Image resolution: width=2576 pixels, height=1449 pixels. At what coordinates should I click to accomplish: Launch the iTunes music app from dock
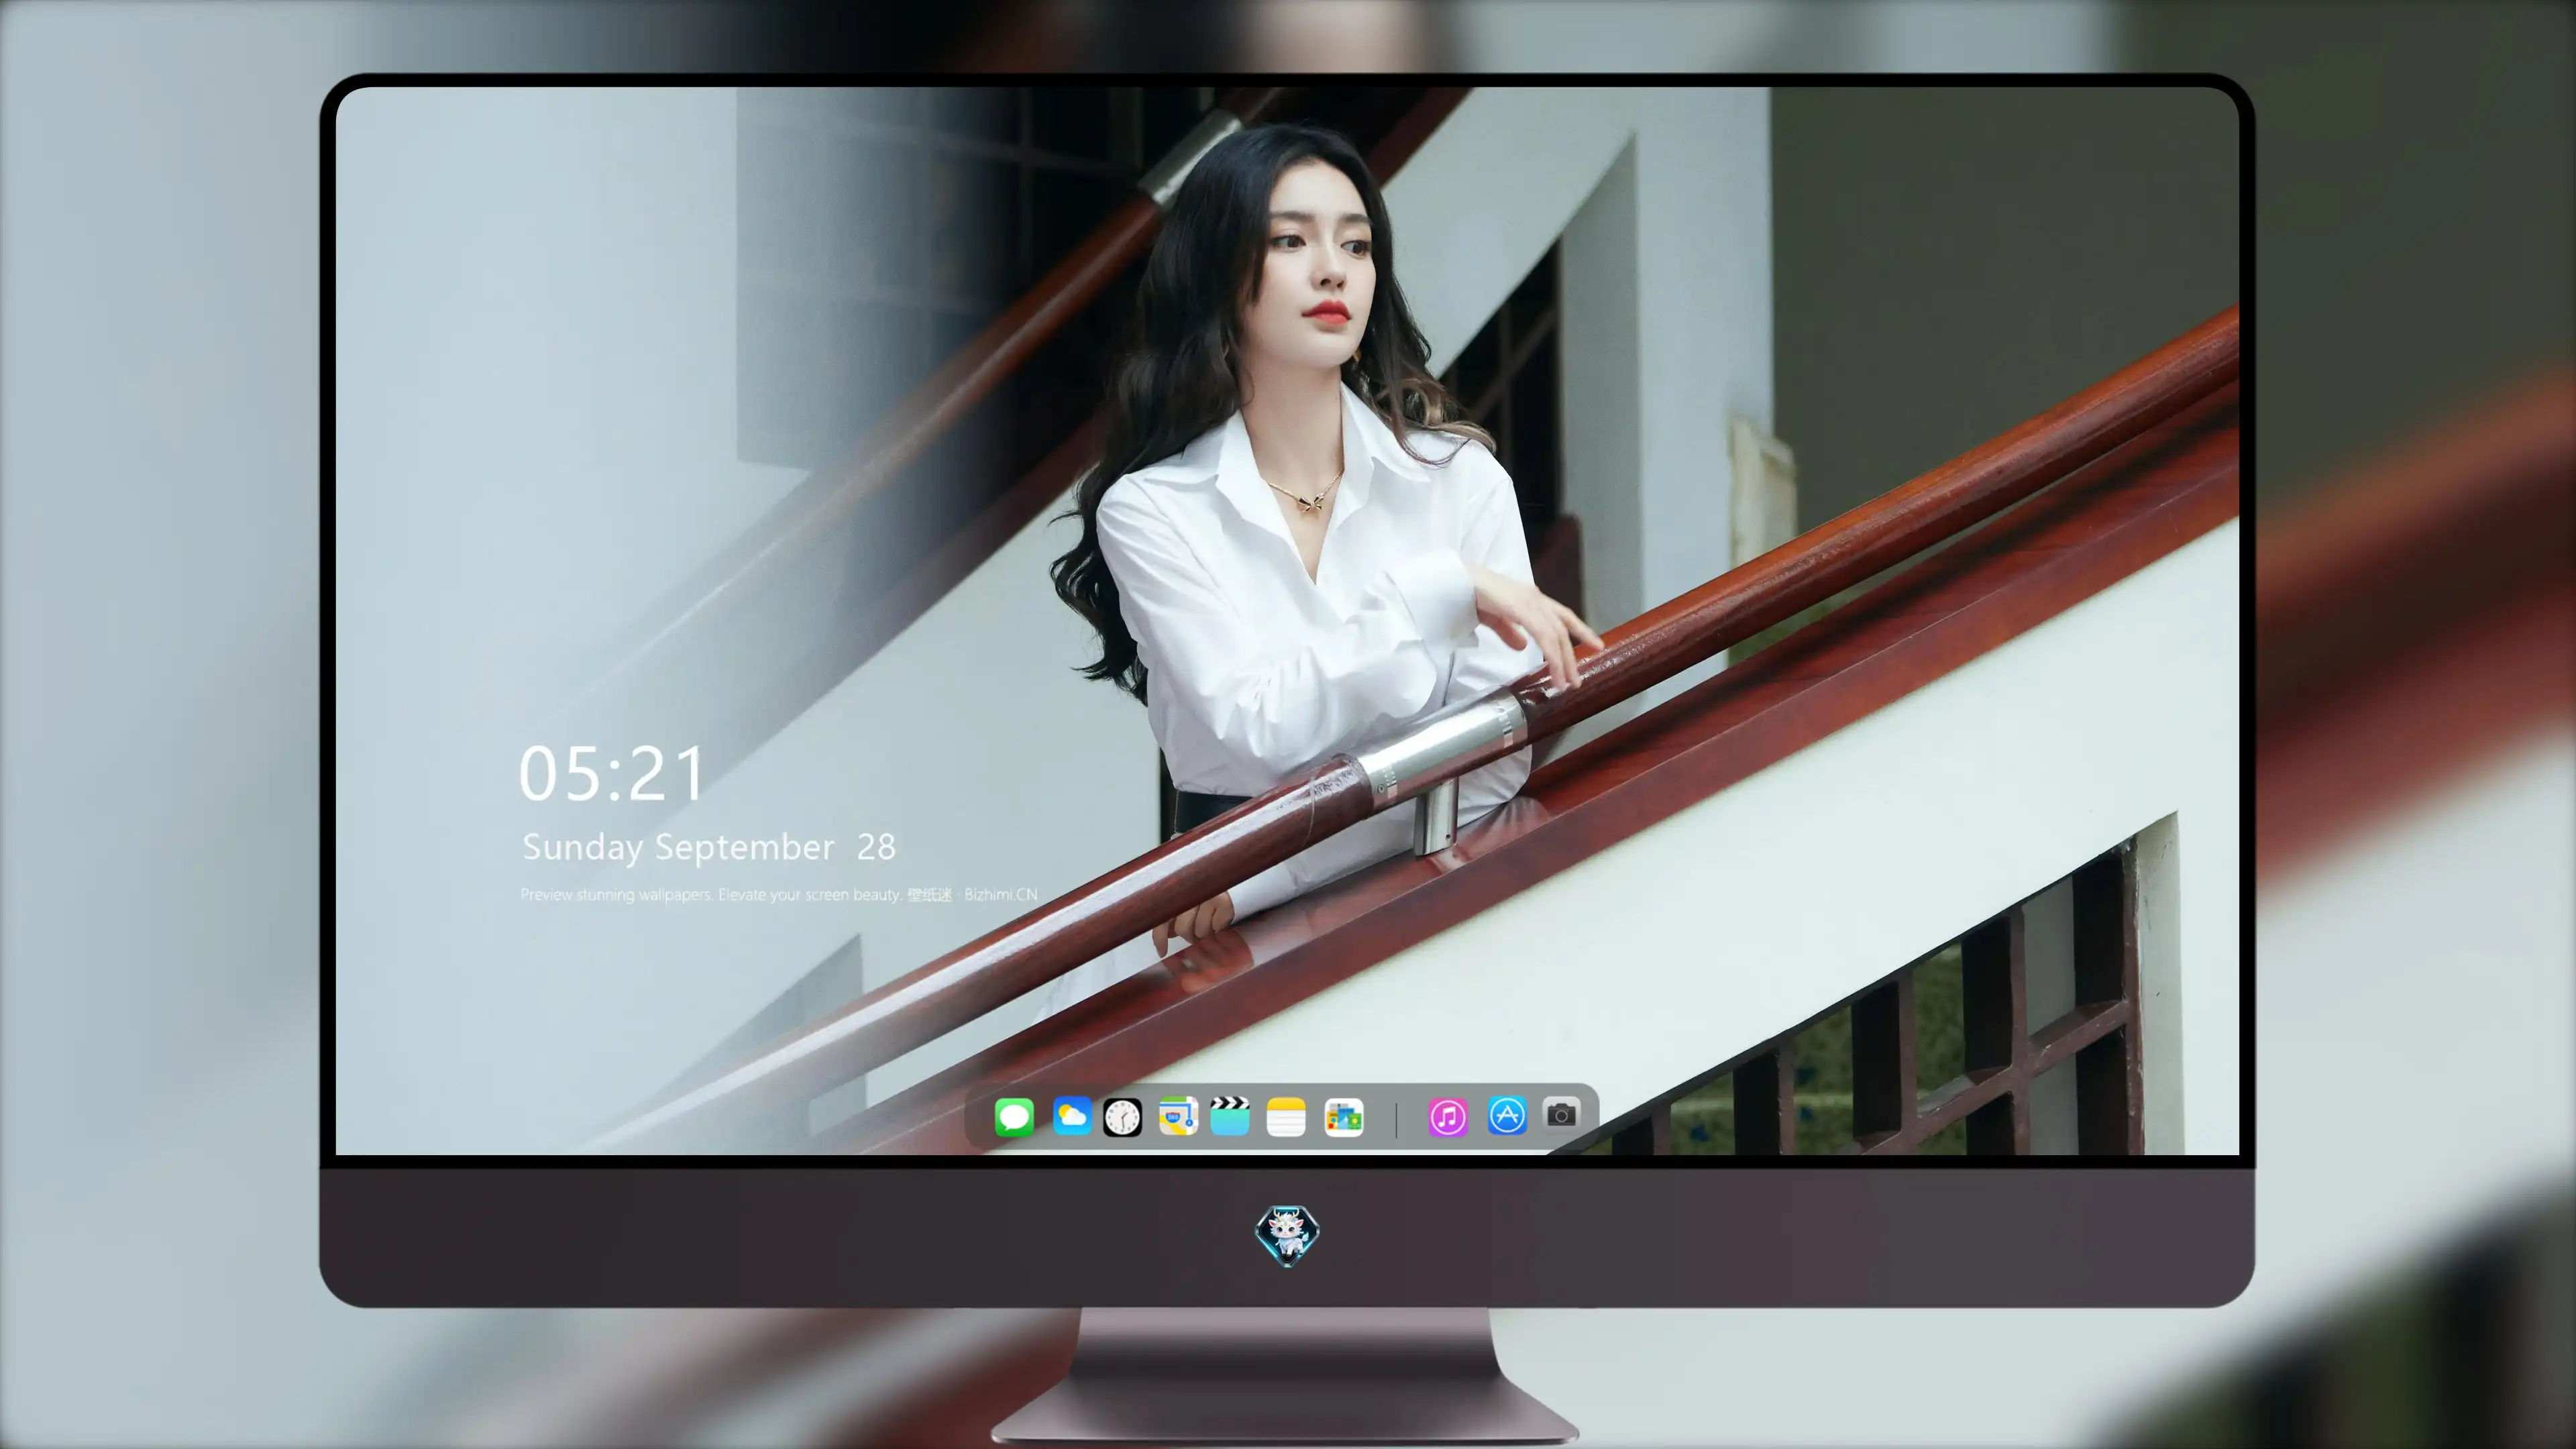click(1448, 1117)
